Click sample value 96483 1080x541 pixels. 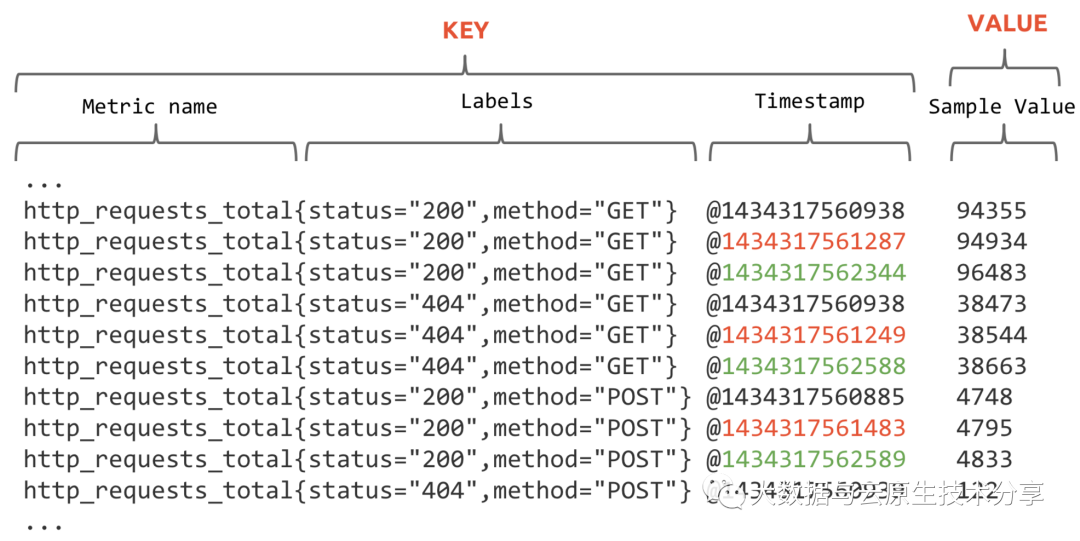pyautogui.click(x=991, y=272)
